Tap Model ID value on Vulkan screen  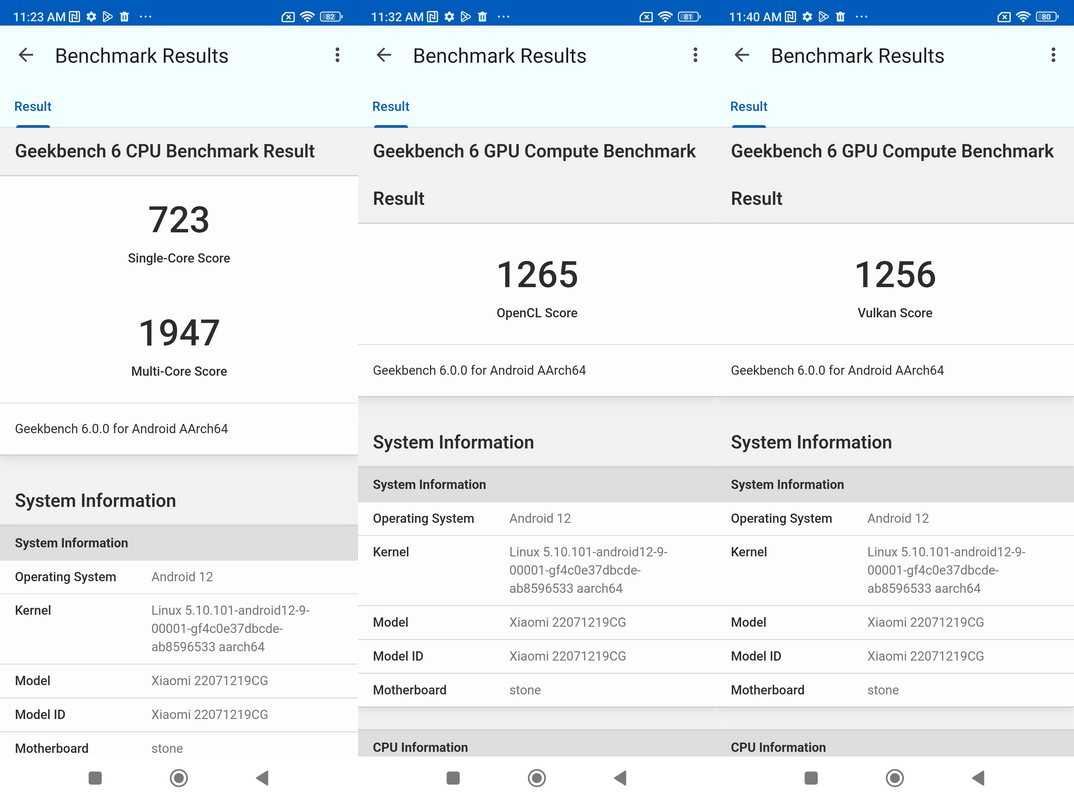(925, 656)
